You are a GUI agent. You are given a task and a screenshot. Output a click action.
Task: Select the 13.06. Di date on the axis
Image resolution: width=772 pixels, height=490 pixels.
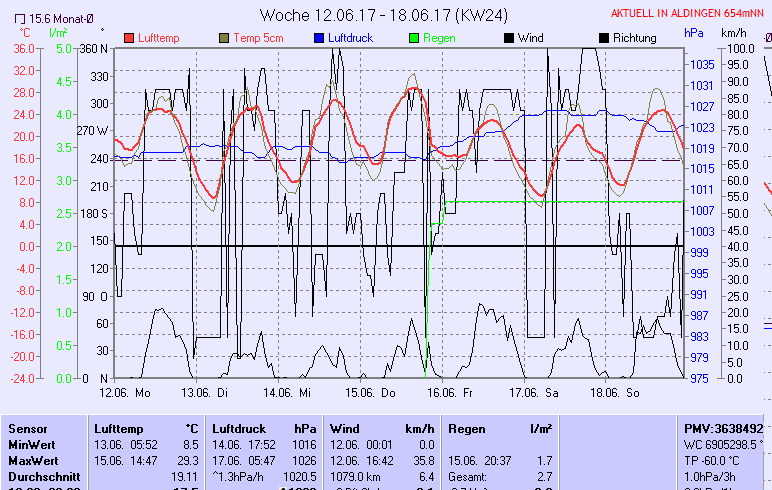[x=208, y=393]
